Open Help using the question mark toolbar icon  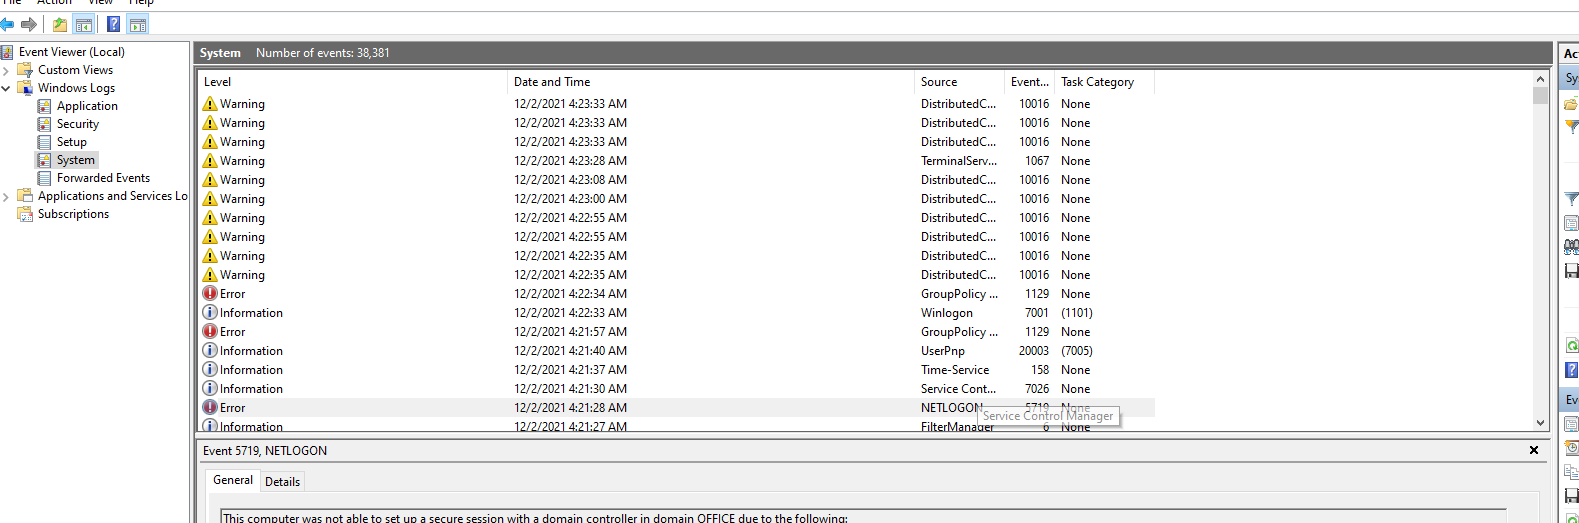(x=114, y=24)
